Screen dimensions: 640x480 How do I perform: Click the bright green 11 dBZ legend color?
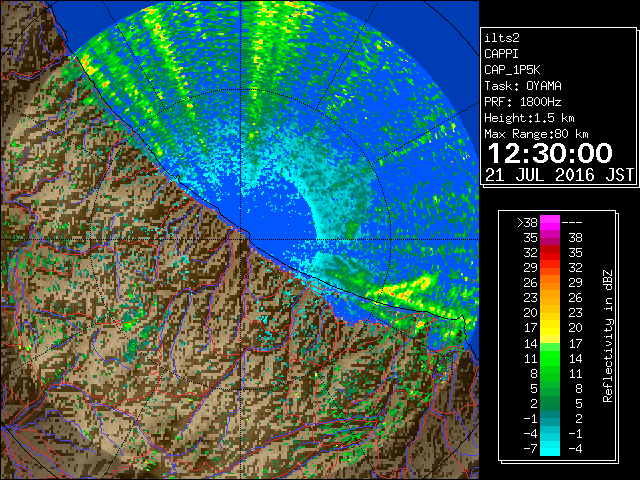click(550, 358)
